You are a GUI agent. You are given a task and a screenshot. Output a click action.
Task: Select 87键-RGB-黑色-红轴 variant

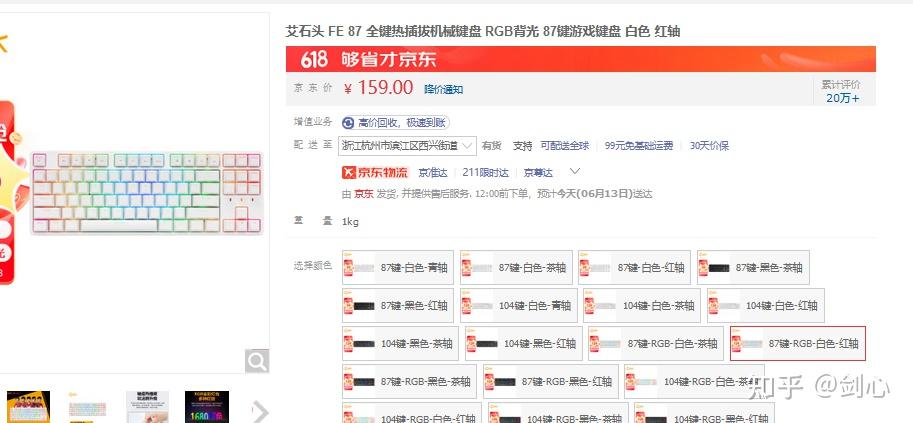click(550, 381)
